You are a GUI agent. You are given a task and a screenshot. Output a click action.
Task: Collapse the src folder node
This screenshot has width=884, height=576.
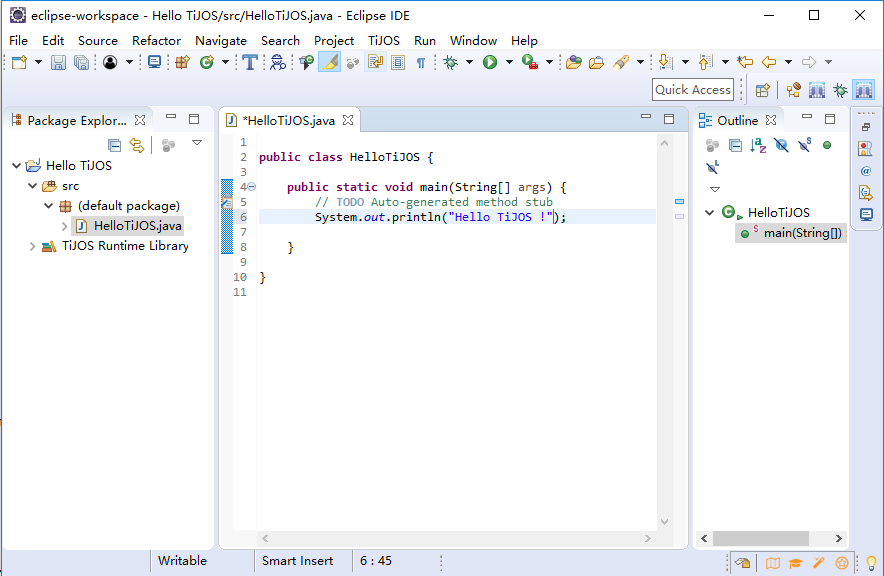point(33,186)
